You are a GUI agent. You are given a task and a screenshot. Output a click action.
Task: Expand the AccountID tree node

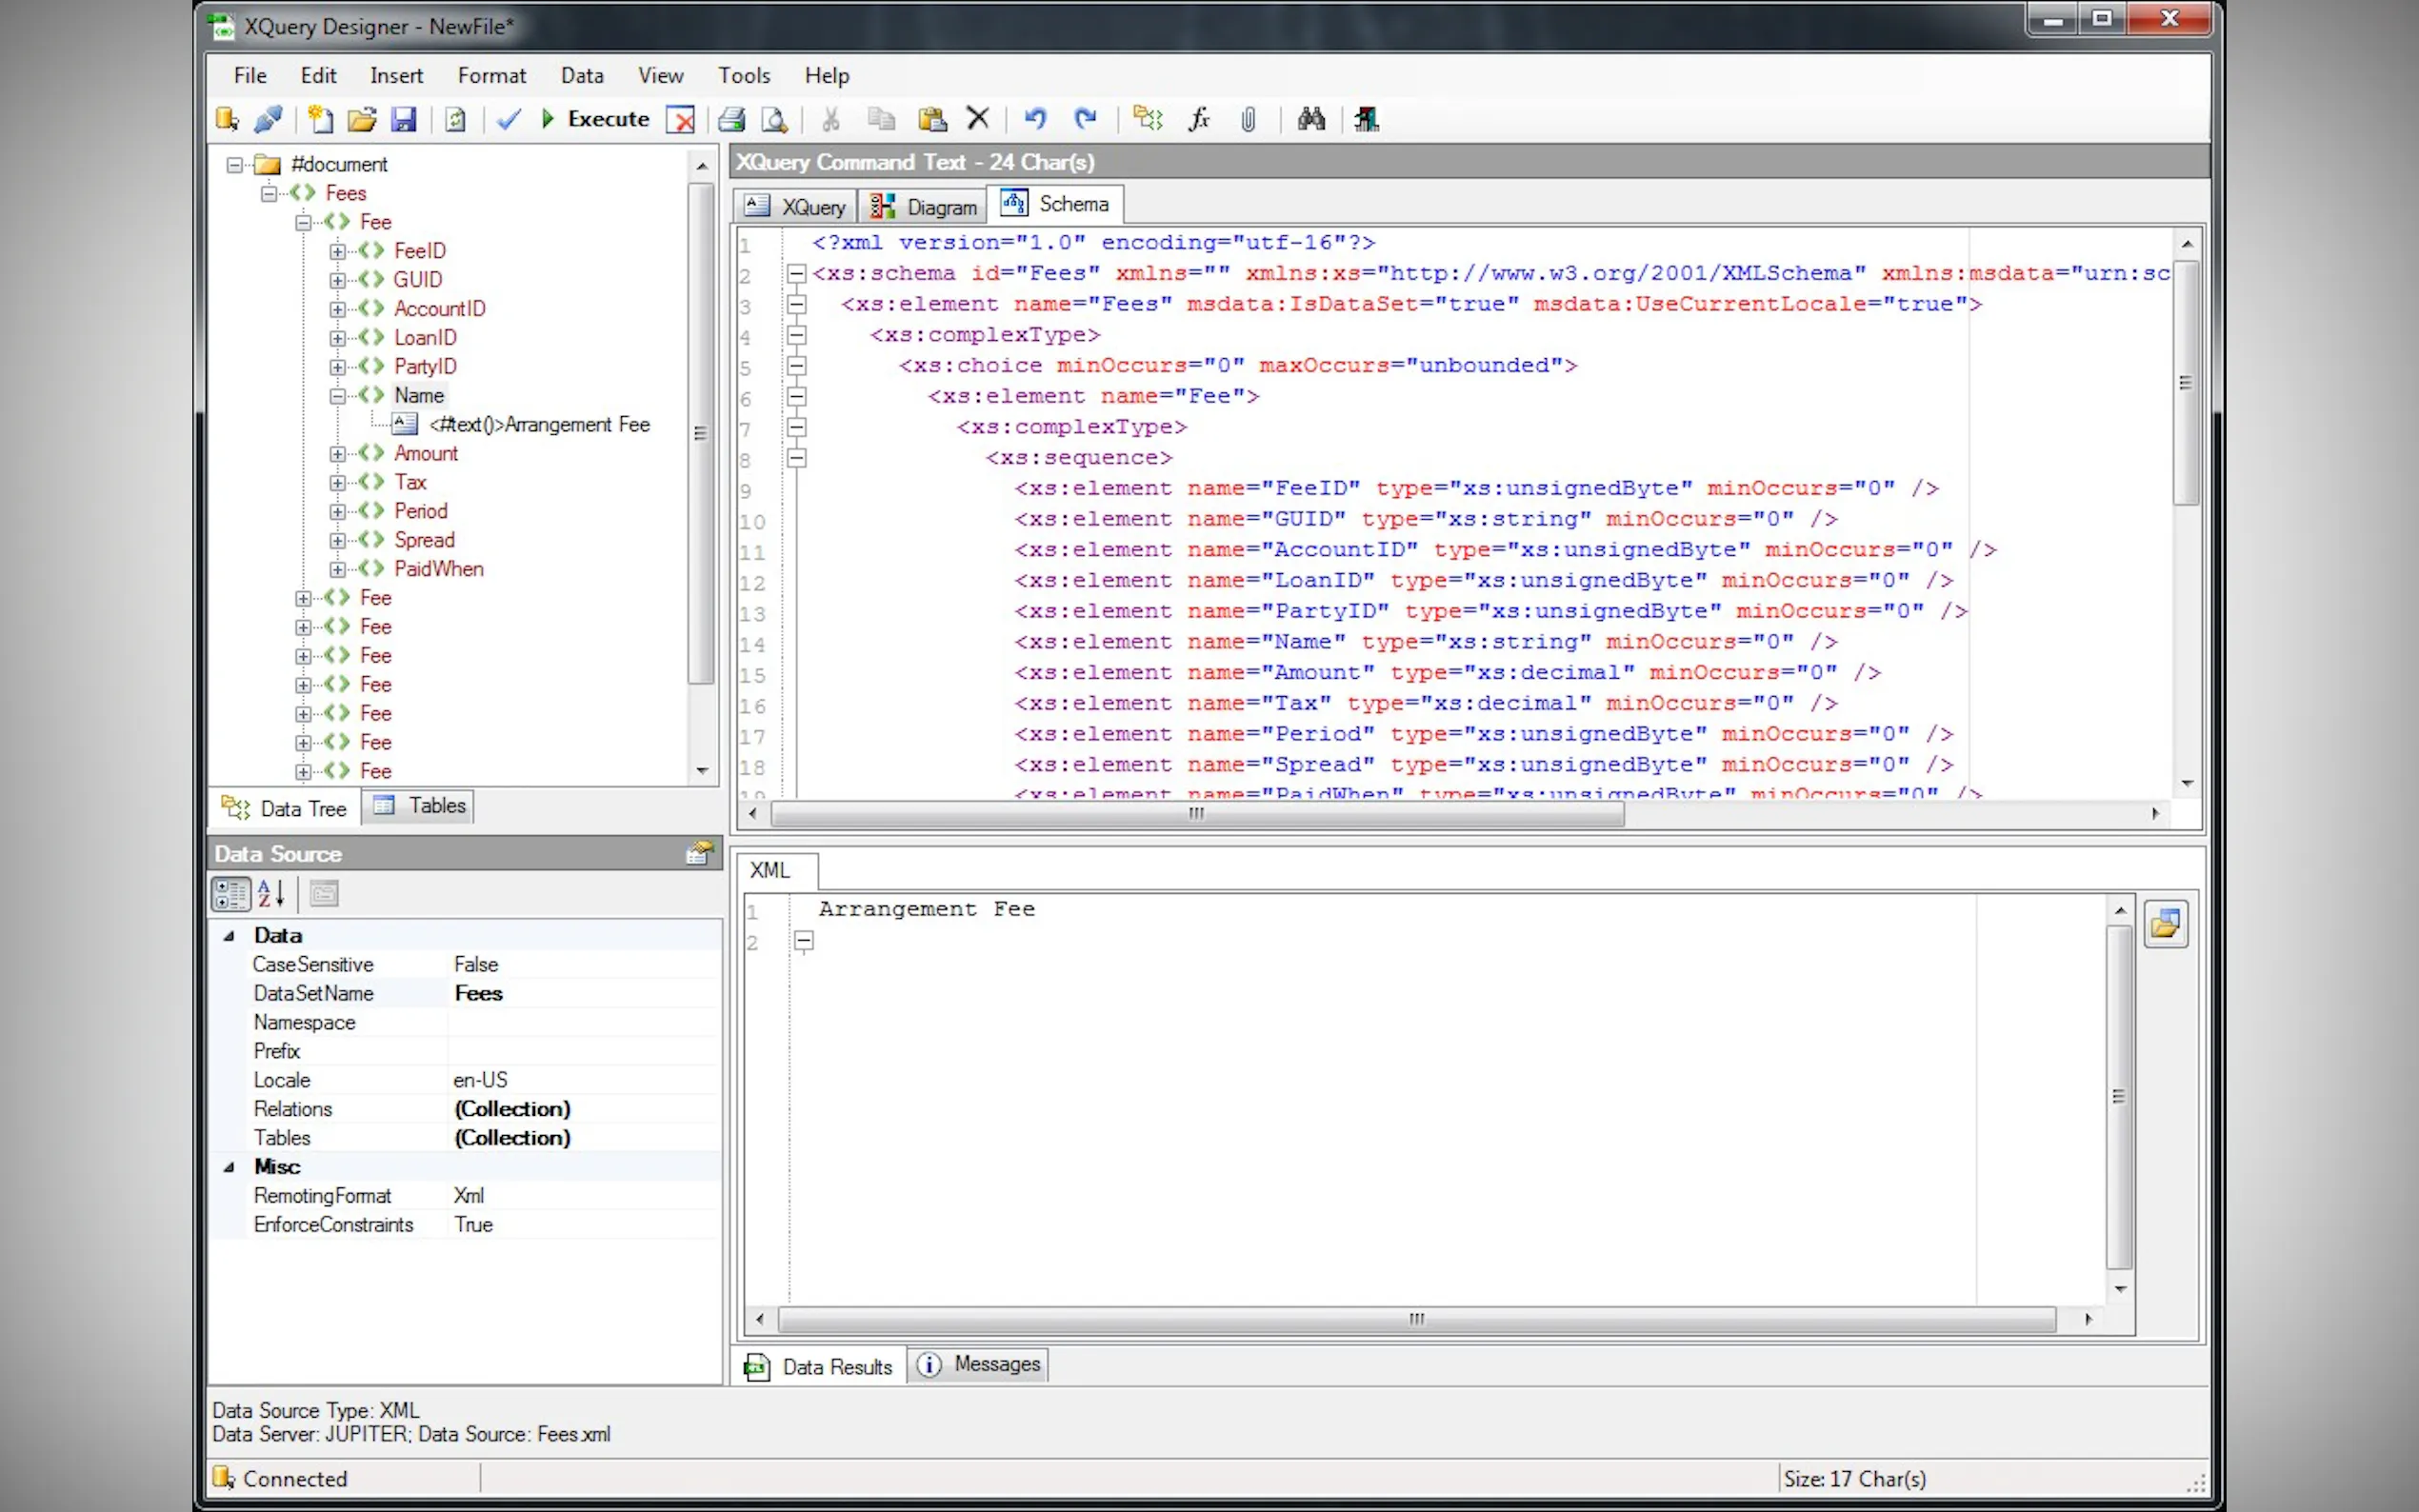338,309
